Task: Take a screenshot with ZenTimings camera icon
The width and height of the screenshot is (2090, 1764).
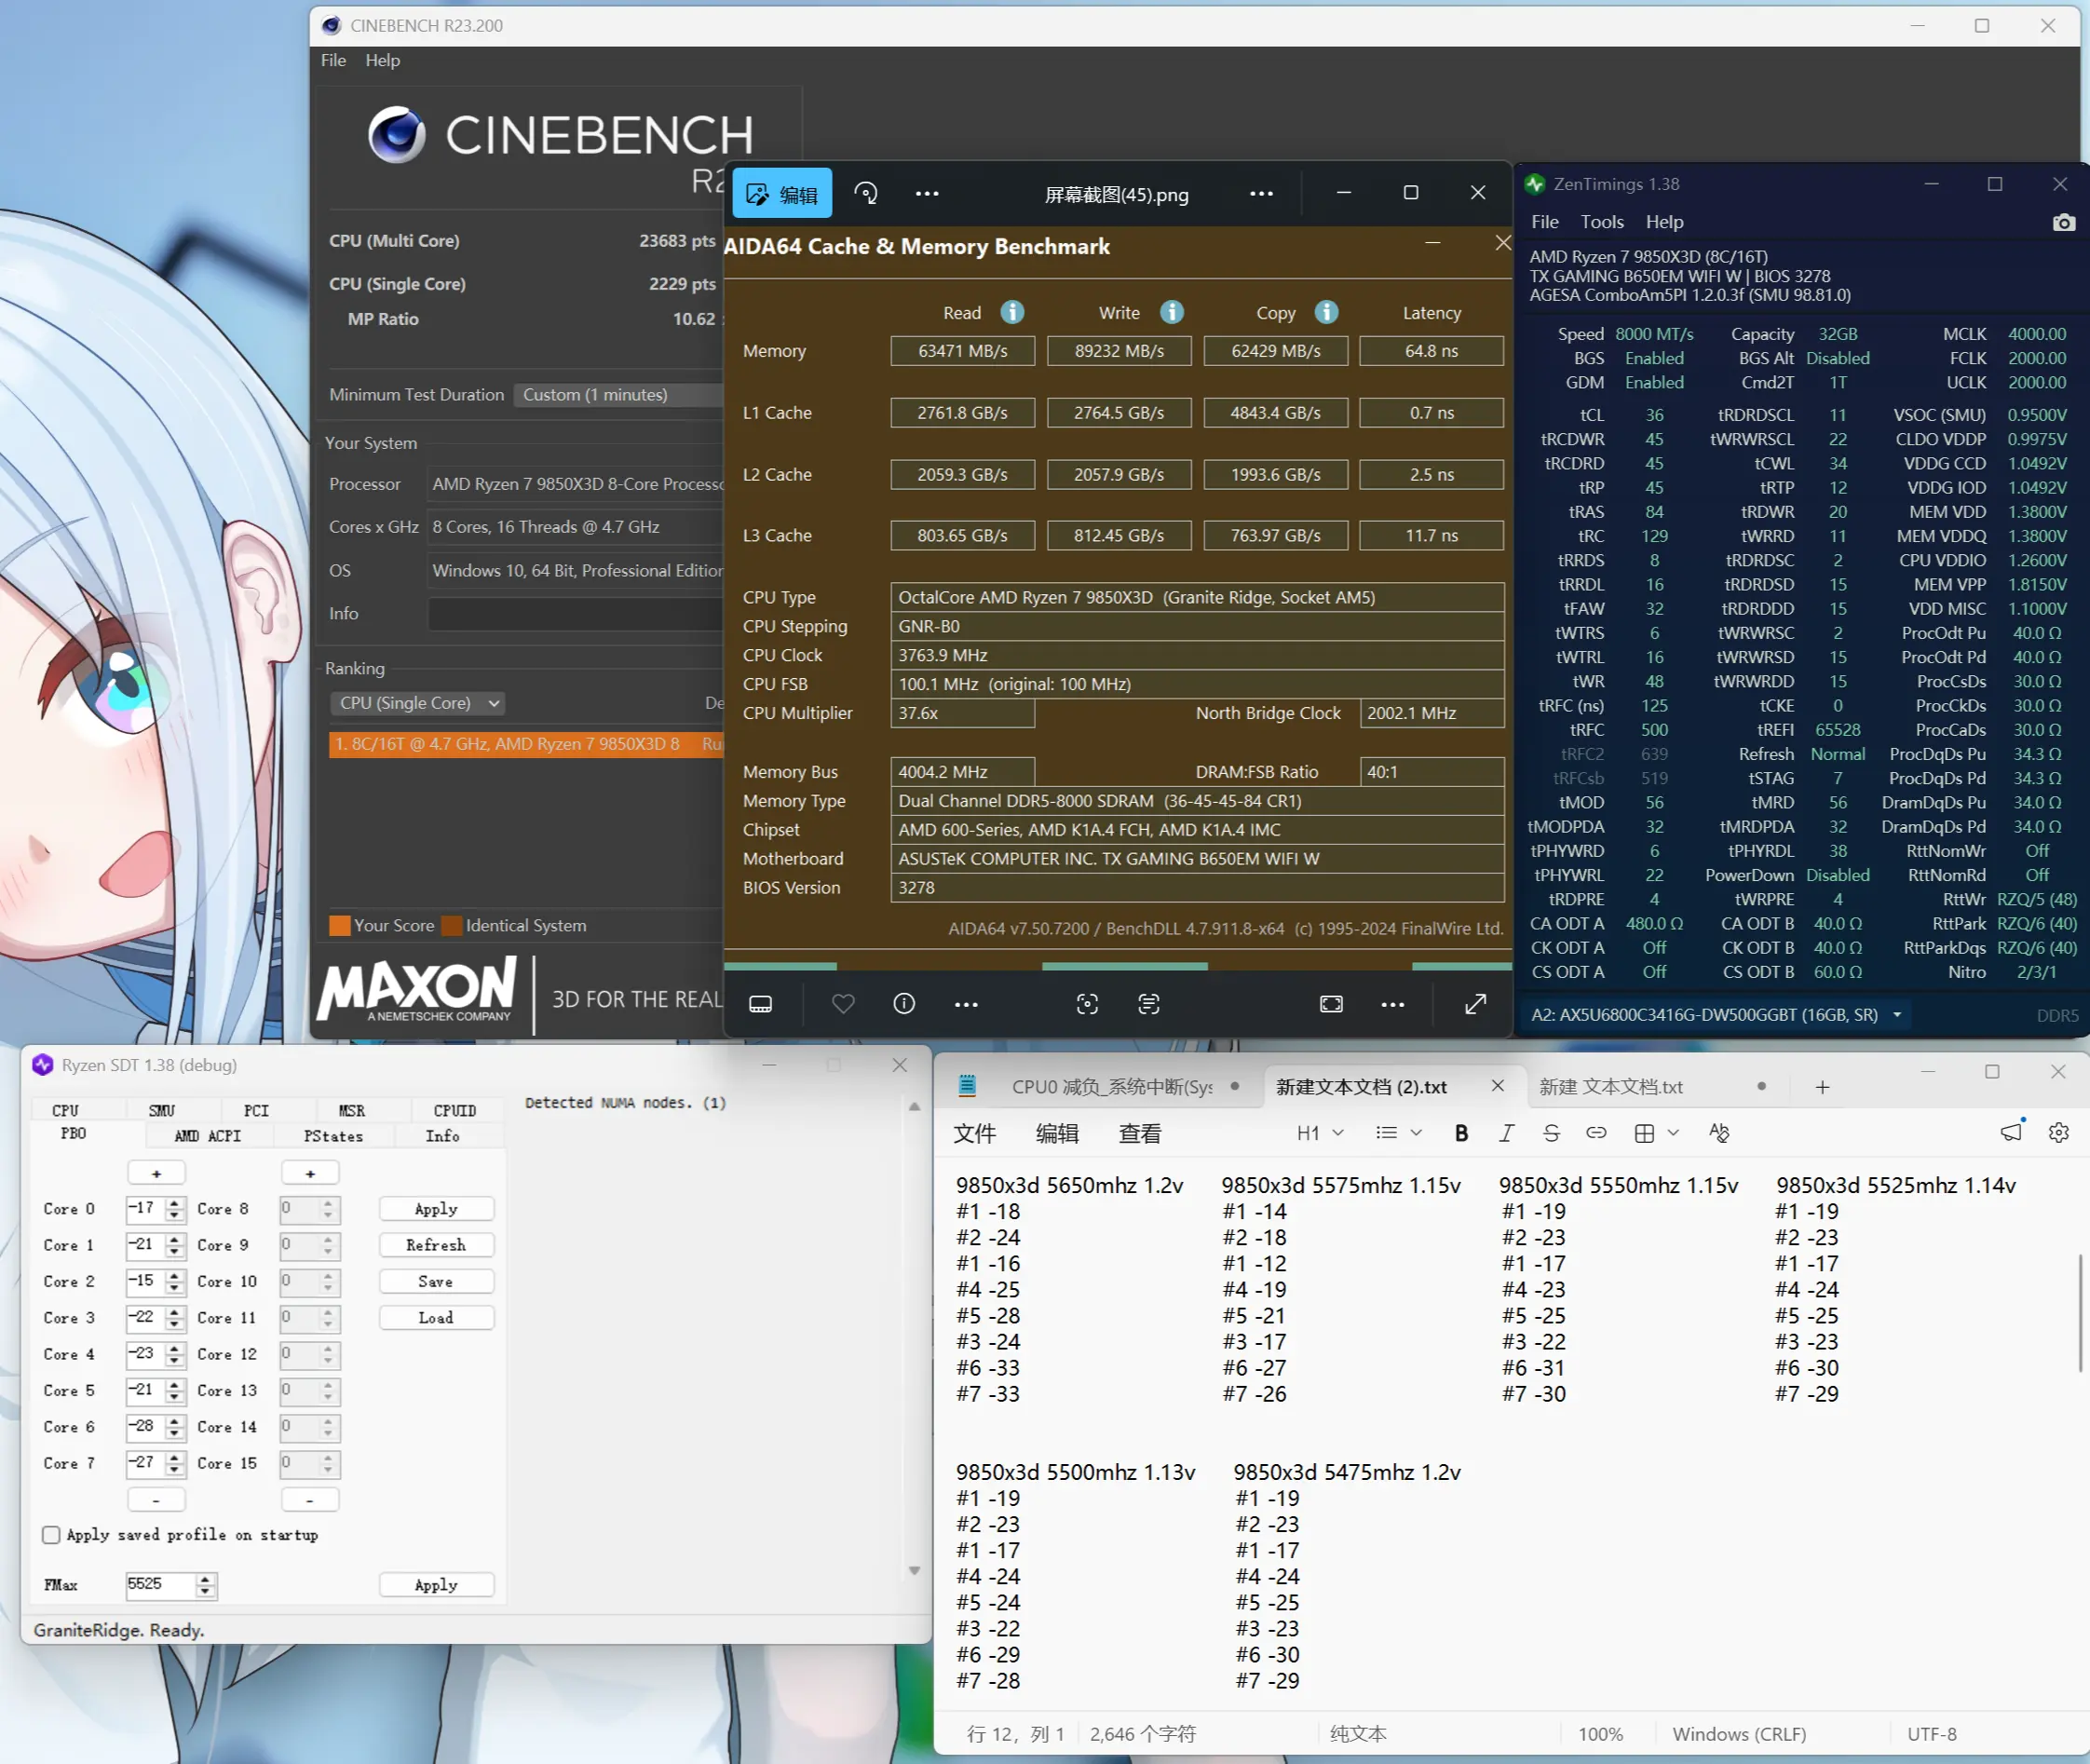Action: 2063,222
